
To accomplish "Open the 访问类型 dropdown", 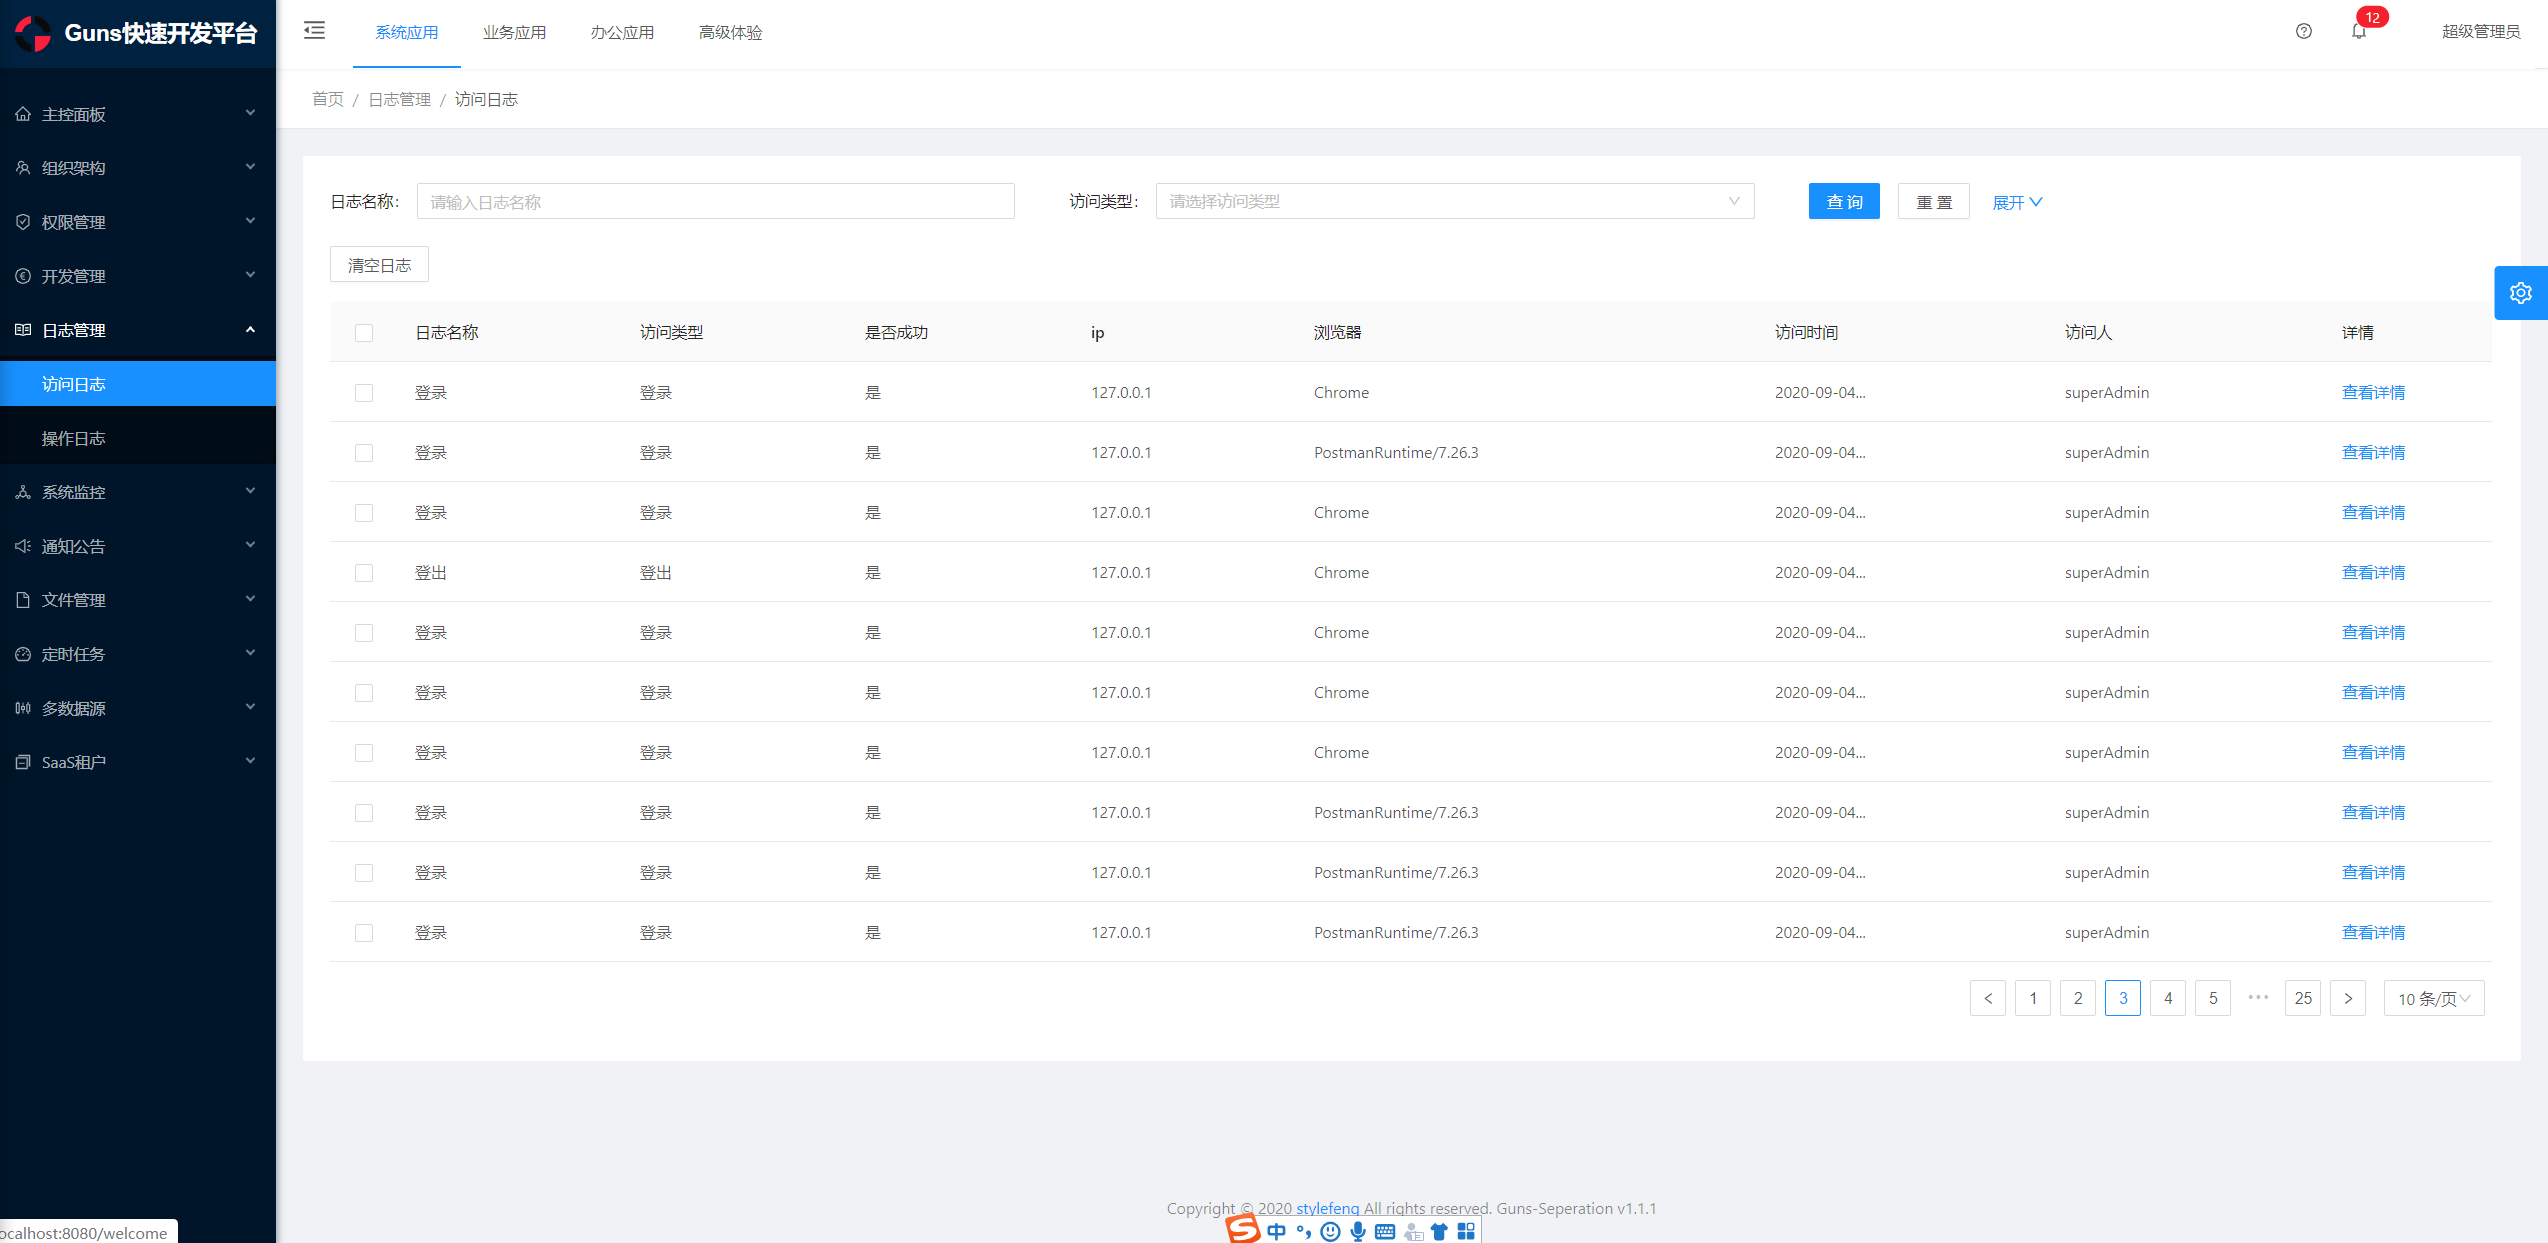I will point(1454,201).
